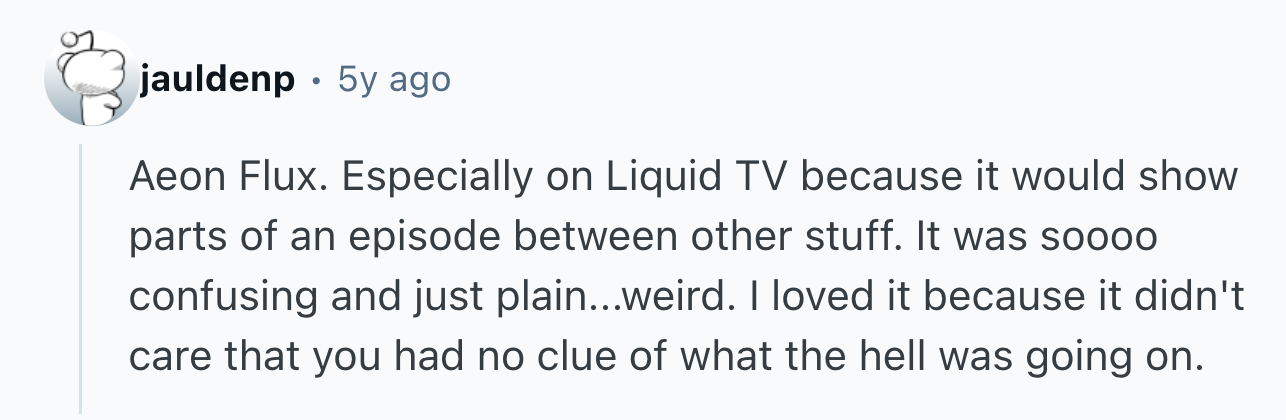
Task: Visit the jauldenp username profile link
Action: tap(217, 79)
